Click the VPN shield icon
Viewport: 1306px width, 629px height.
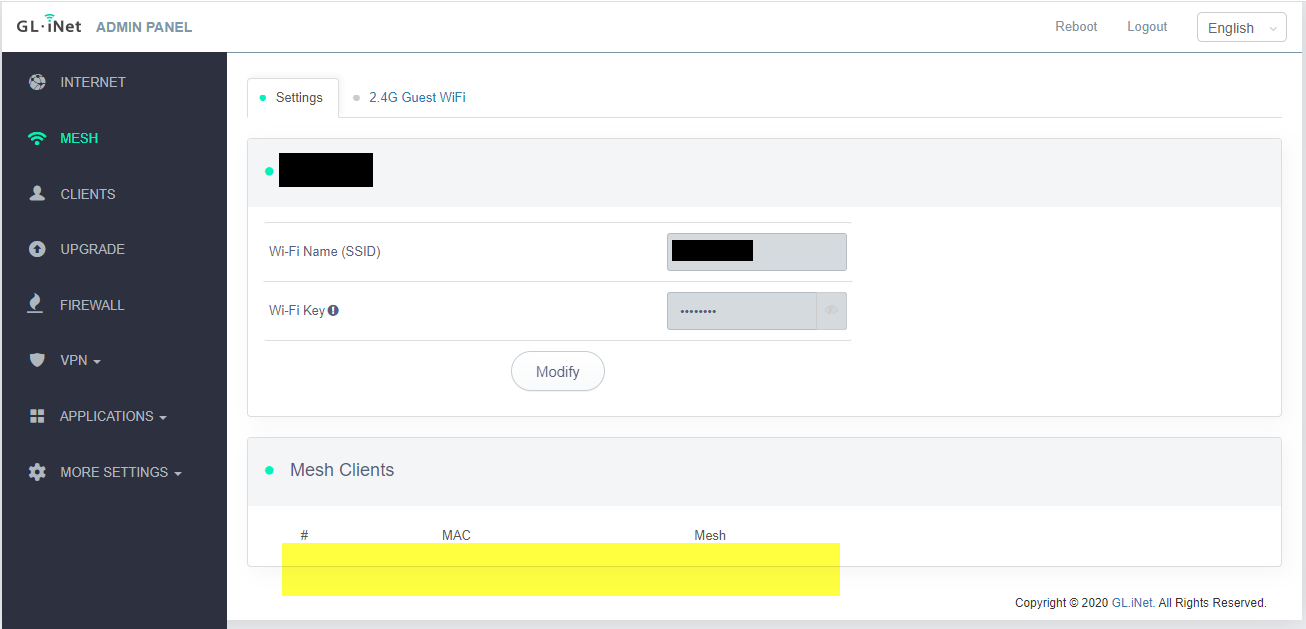click(x=37, y=360)
